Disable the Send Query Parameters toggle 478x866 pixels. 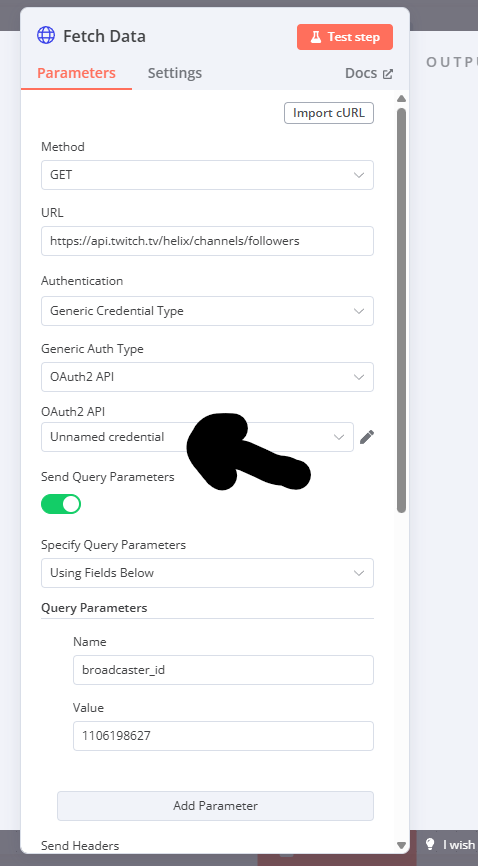click(x=61, y=504)
